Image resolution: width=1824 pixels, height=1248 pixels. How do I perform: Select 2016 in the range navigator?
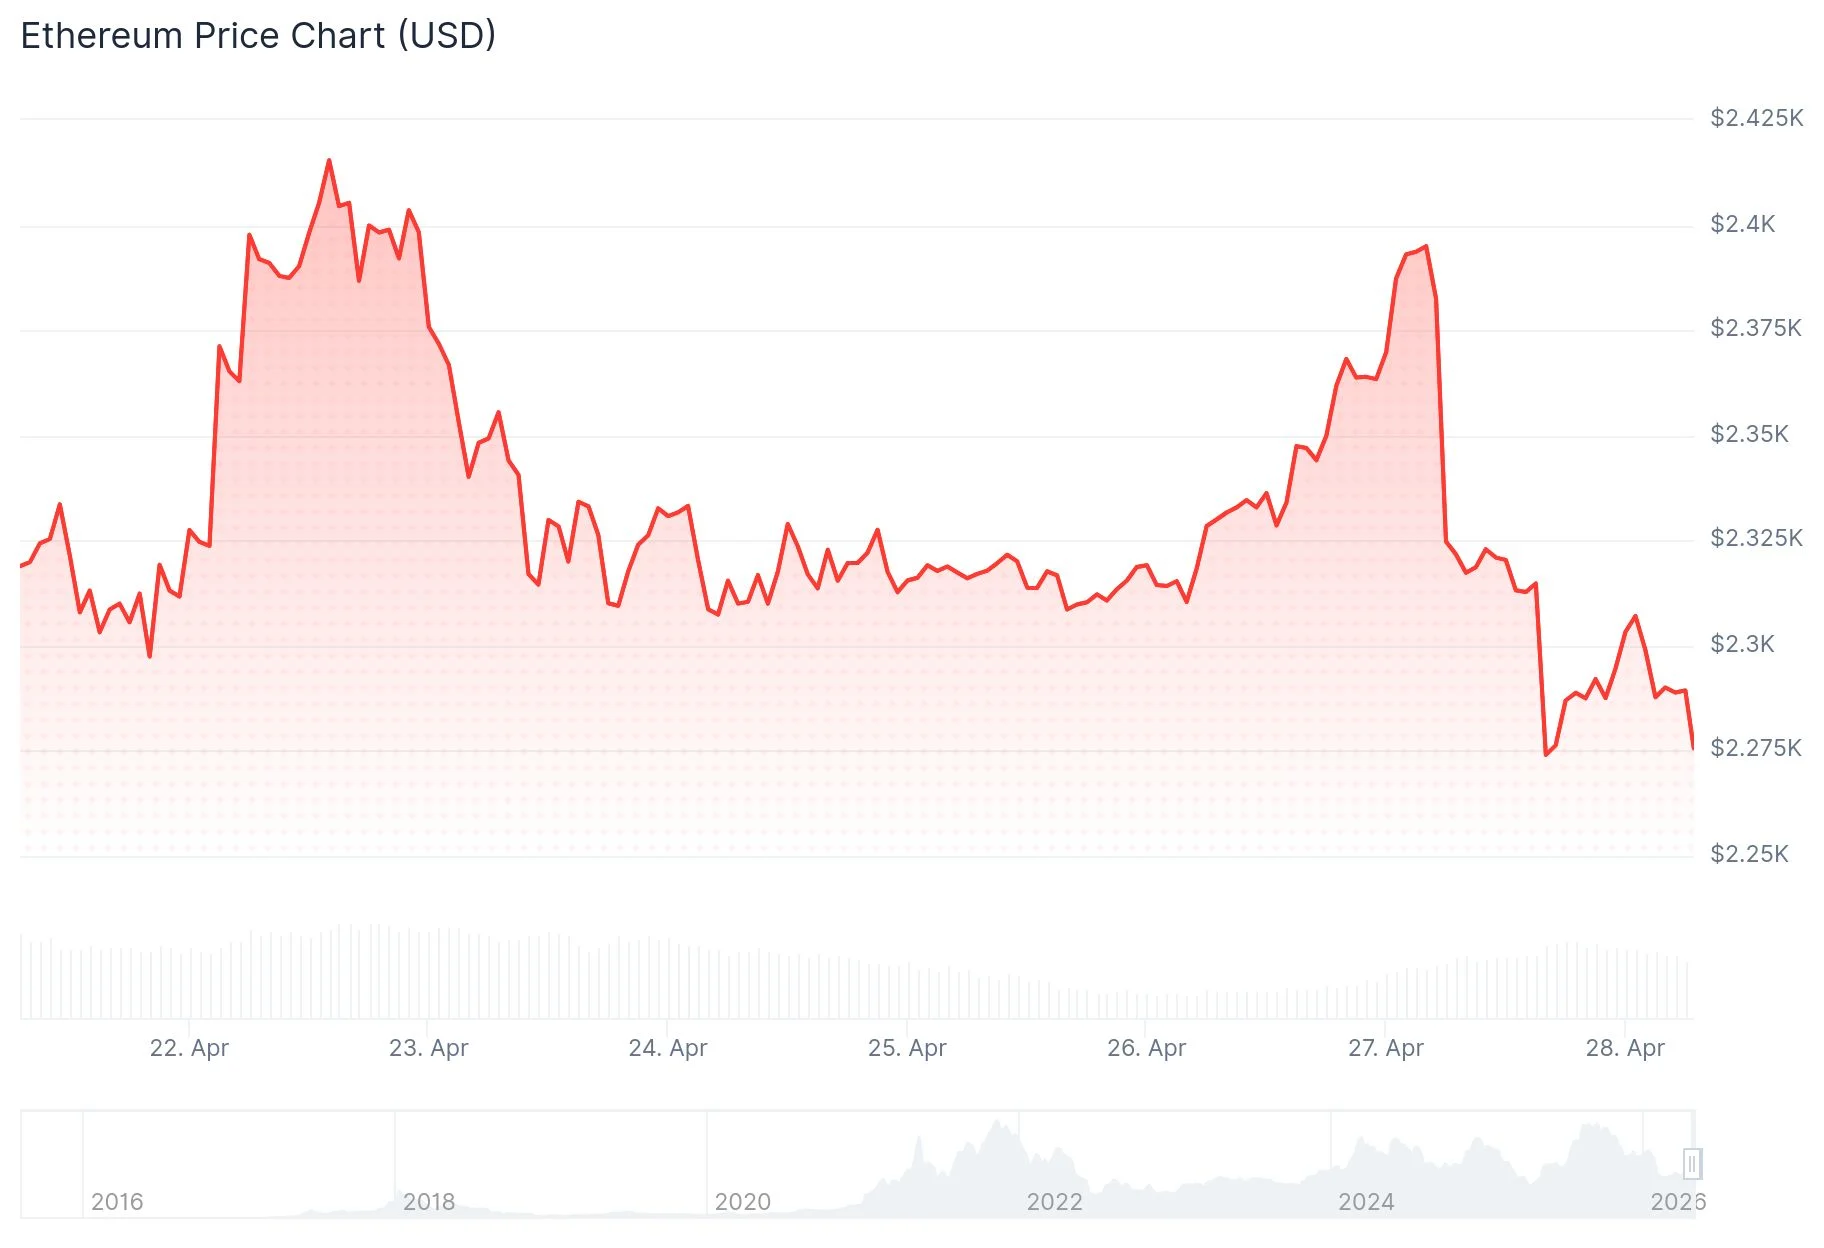117,1201
